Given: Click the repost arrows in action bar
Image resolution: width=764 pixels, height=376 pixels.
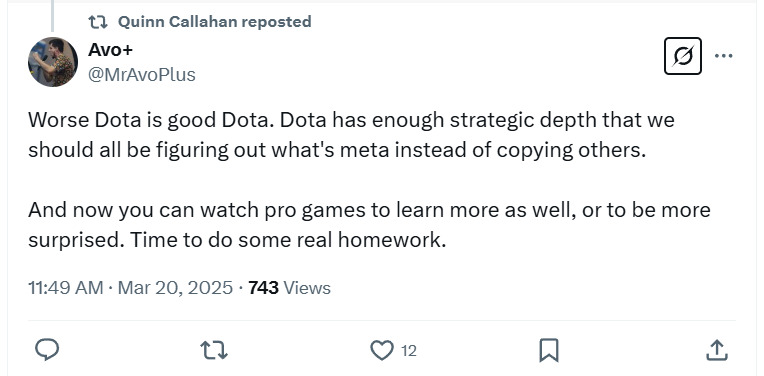Looking at the screenshot, I should [x=214, y=350].
